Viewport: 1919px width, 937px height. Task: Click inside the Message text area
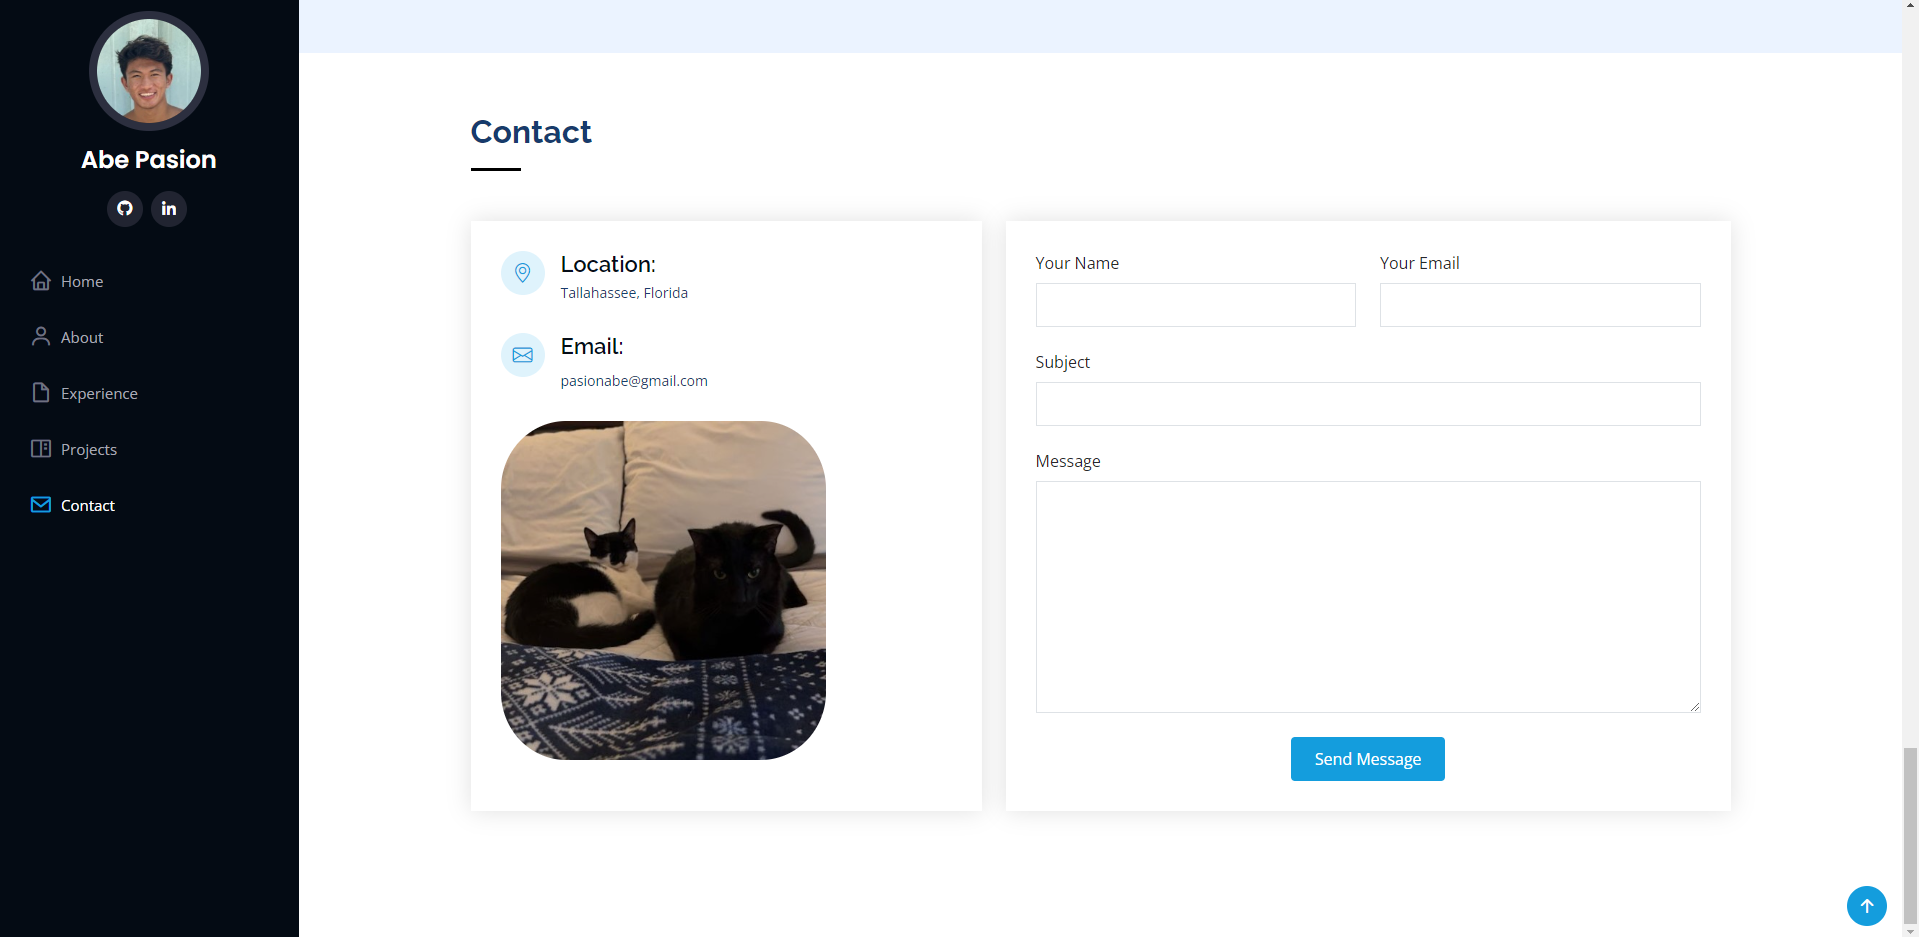(x=1368, y=597)
